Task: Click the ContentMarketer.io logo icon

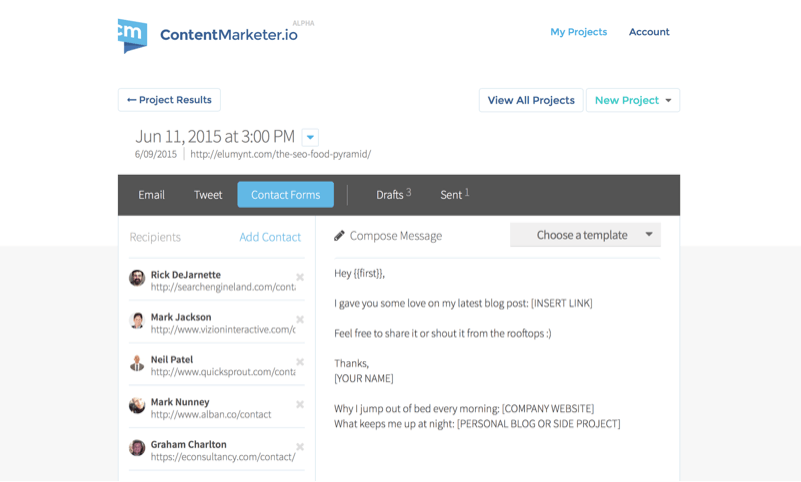Action: pos(132,36)
